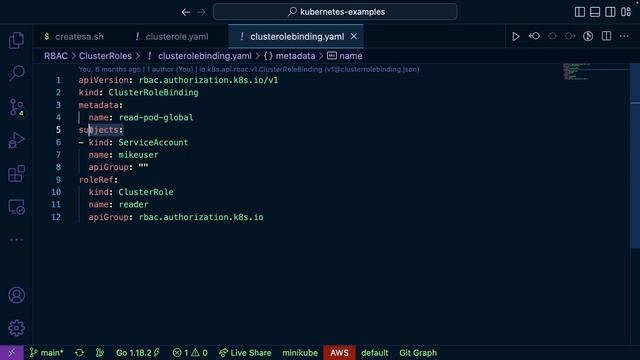Open the Customize Layout control

pyautogui.click(x=626, y=12)
